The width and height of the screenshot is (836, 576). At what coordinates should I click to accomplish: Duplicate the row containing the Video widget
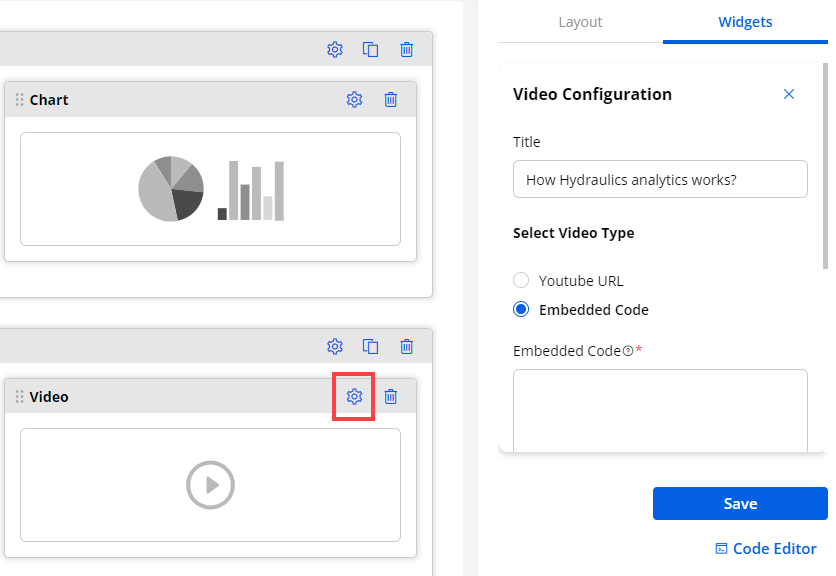[370, 347]
